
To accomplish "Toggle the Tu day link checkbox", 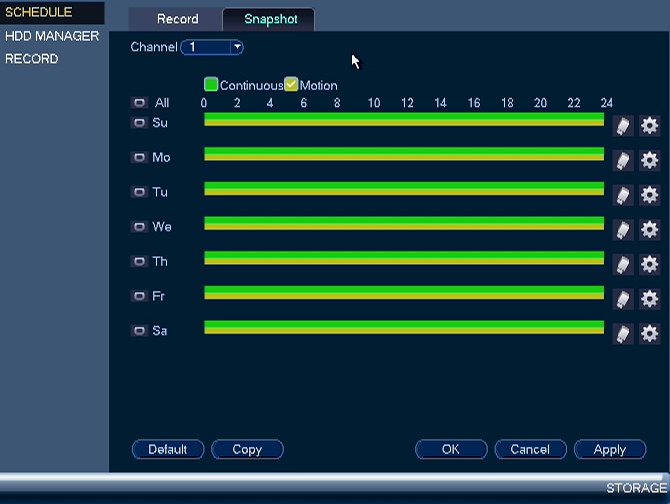I will click(139, 192).
